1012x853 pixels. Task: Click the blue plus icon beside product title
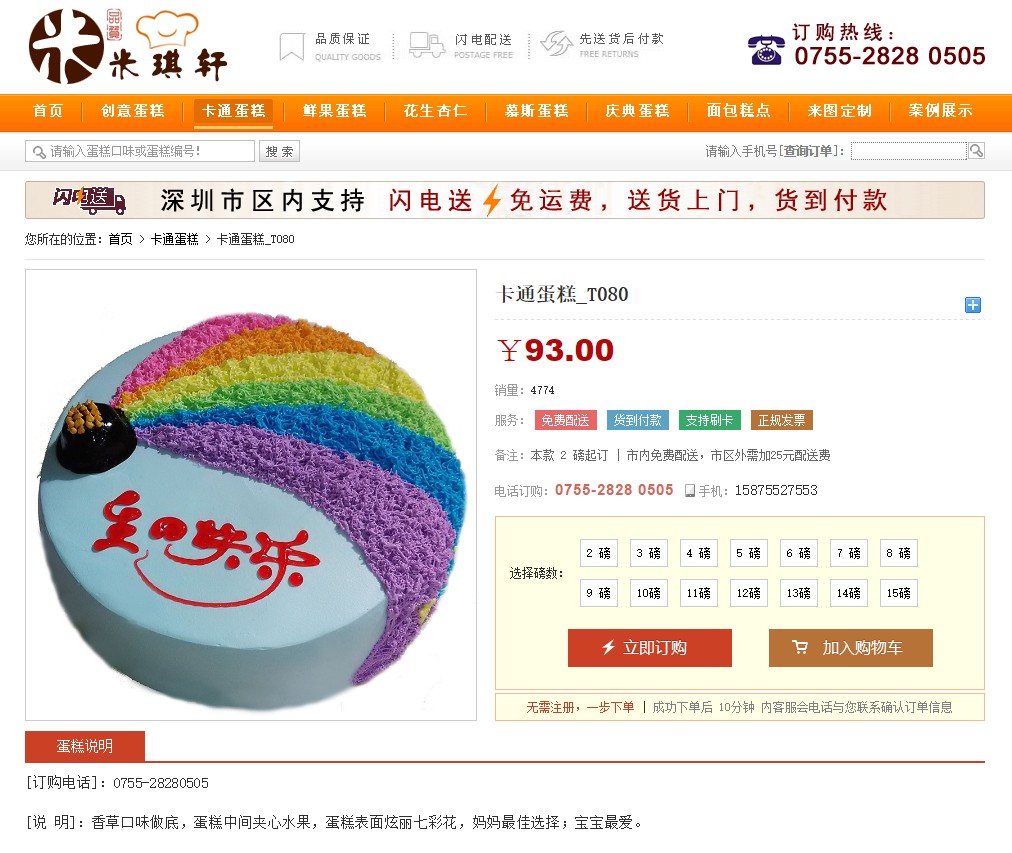click(x=973, y=305)
